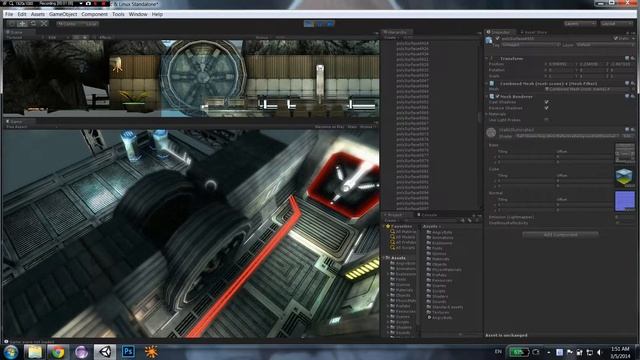Open the Assets menu
The width and height of the screenshot is (640, 360).
[x=38, y=14]
